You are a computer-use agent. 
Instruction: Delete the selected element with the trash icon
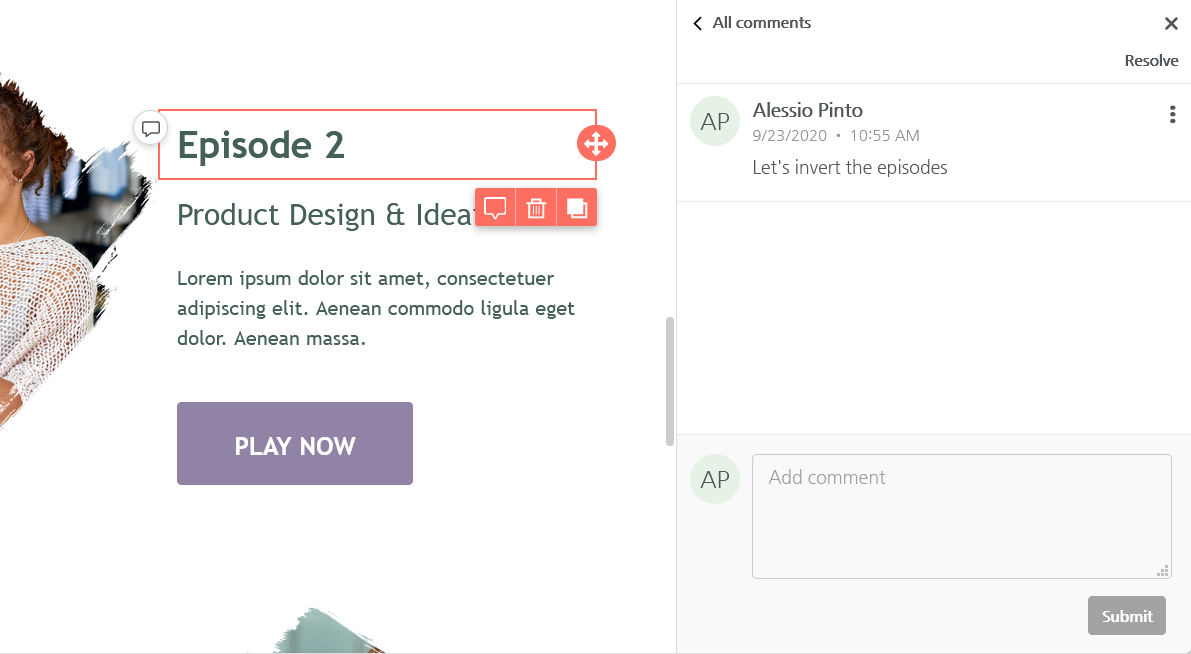[536, 208]
